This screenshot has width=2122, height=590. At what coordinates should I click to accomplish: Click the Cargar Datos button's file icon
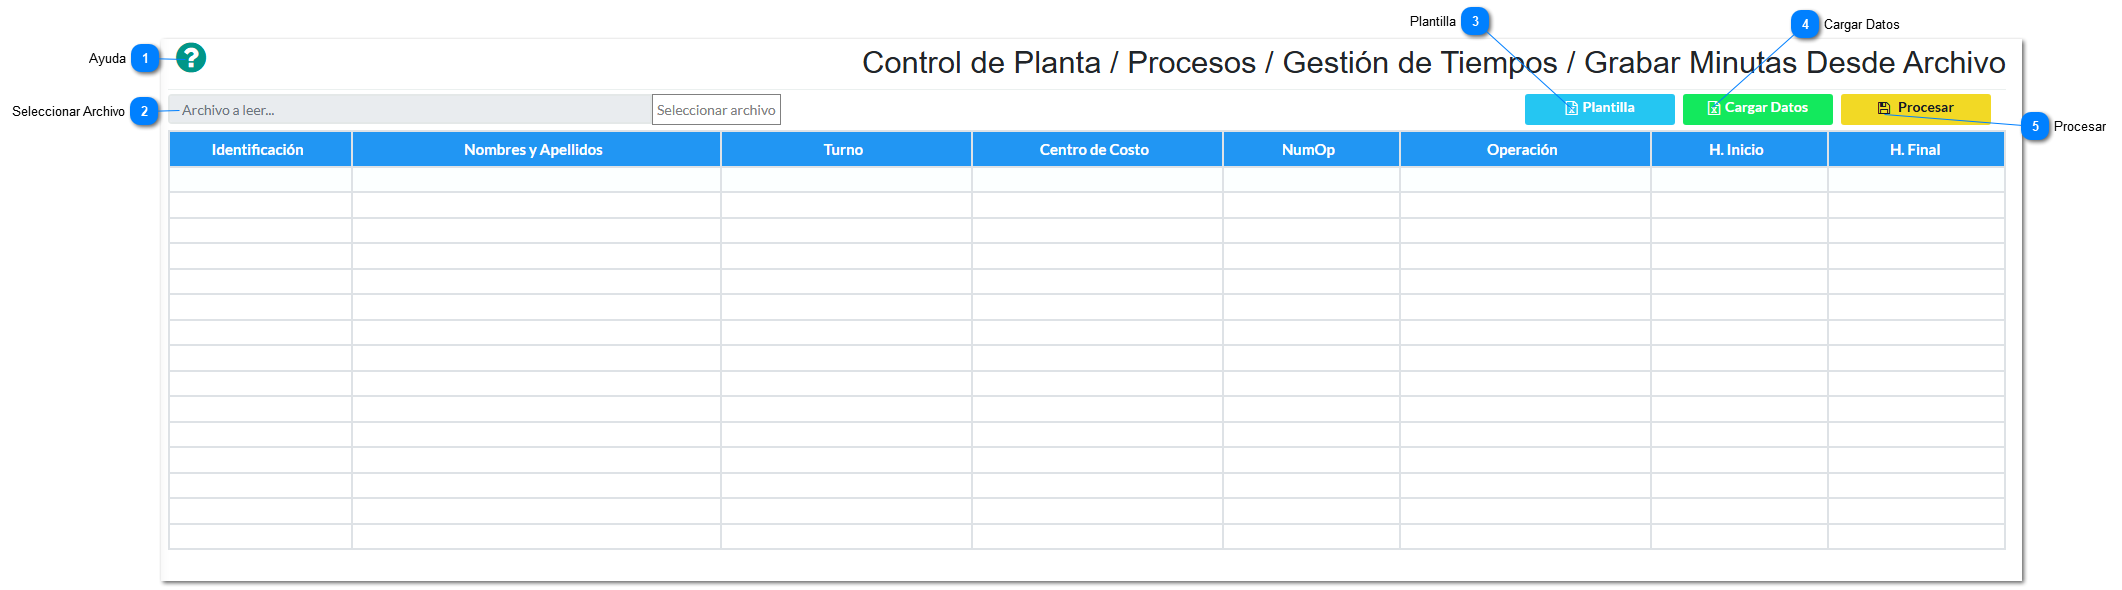[1714, 108]
